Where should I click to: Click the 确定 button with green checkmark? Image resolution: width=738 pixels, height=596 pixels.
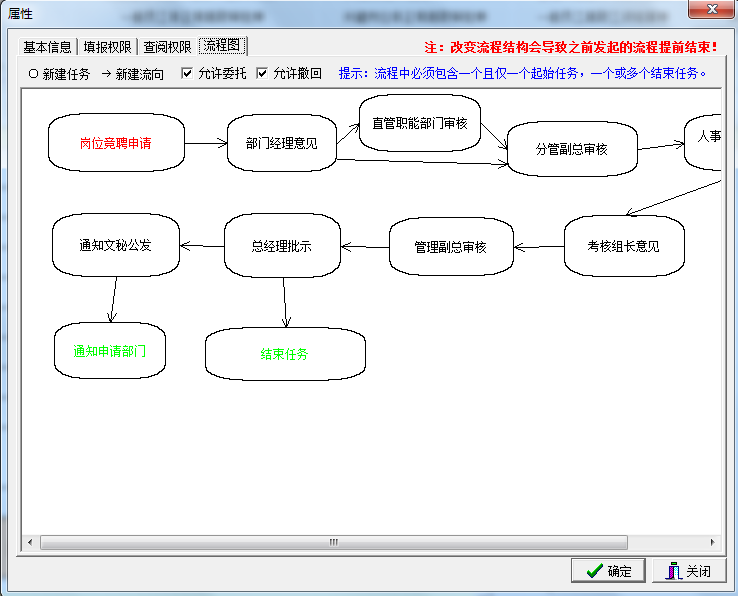point(608,571)
